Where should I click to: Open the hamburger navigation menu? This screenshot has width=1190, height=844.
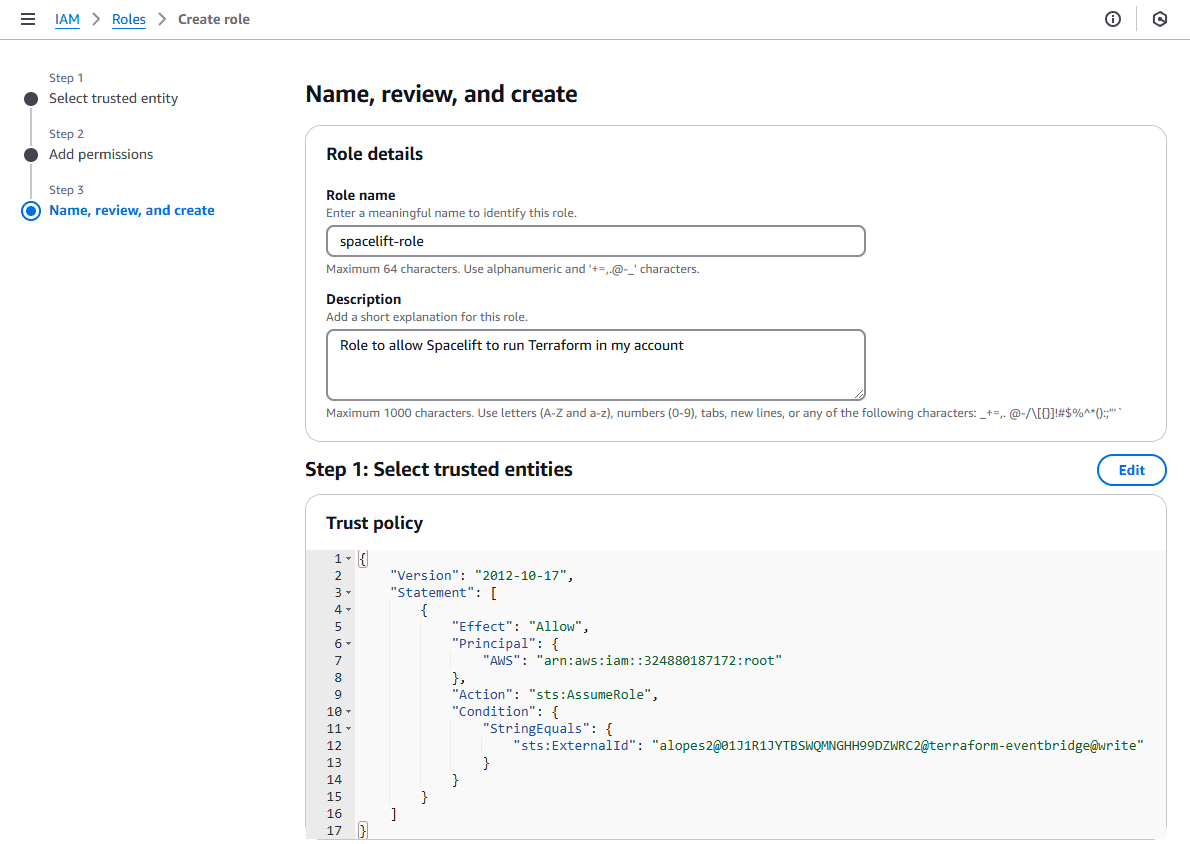click(x=28, y=19)
